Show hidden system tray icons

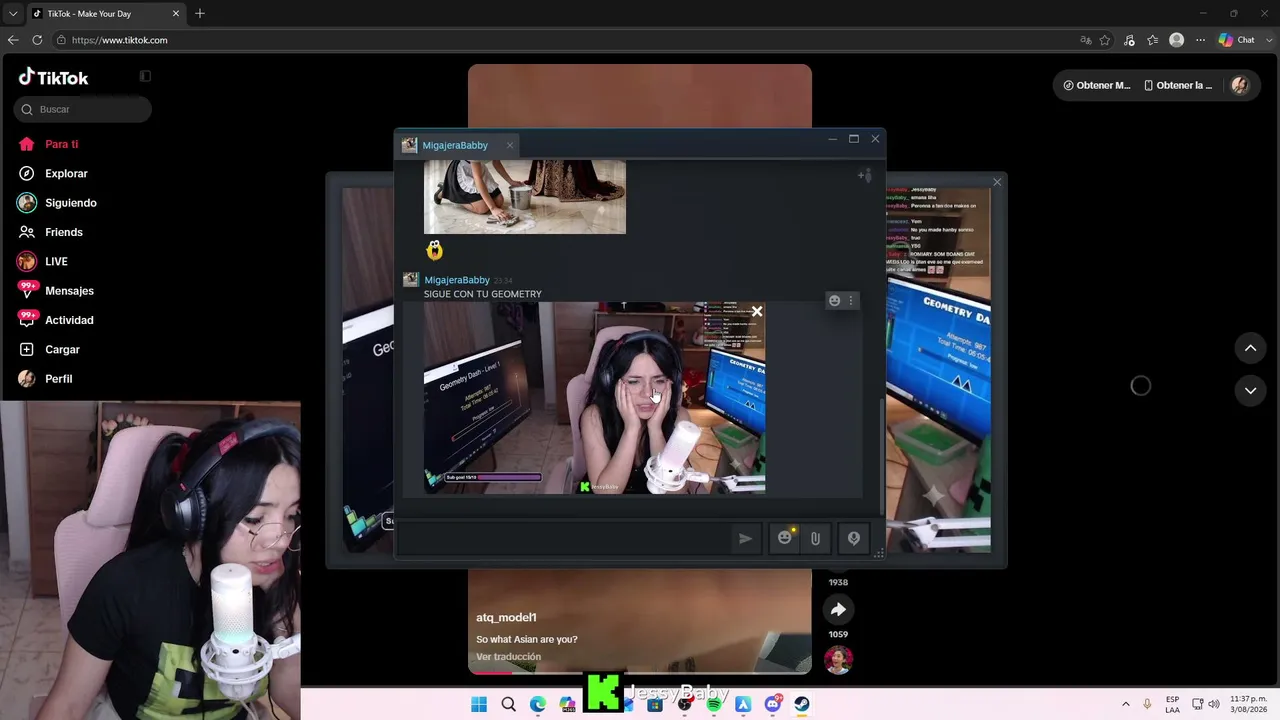(1126, 704)
